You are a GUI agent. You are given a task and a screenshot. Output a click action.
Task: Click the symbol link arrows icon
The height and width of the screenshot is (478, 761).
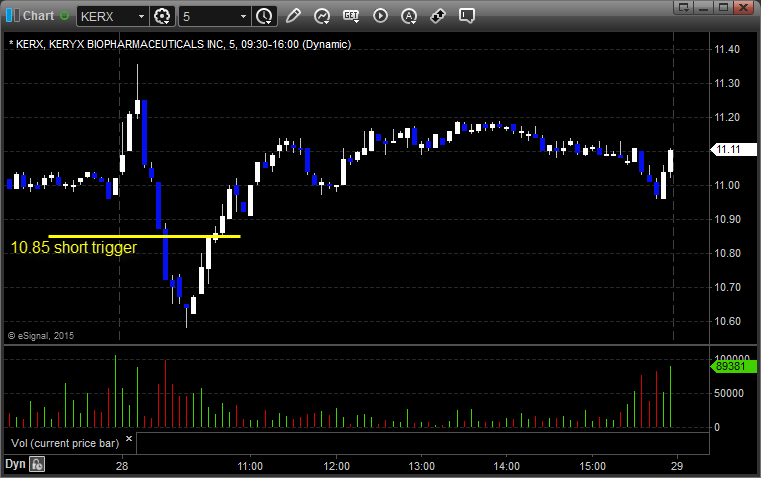pyautogui.click(x=438, y=16)
